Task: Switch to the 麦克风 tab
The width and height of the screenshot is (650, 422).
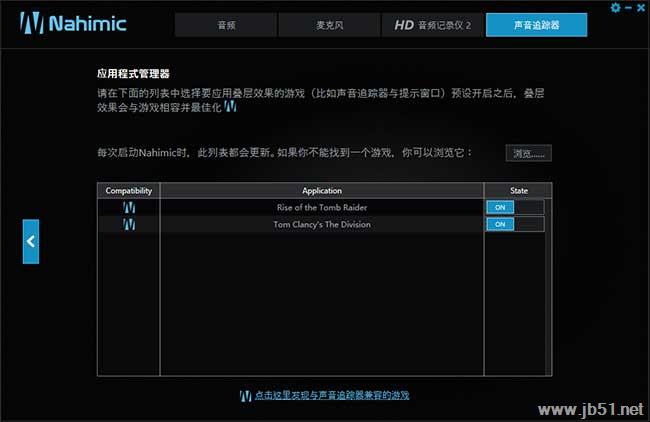Action: coord(329,25)
